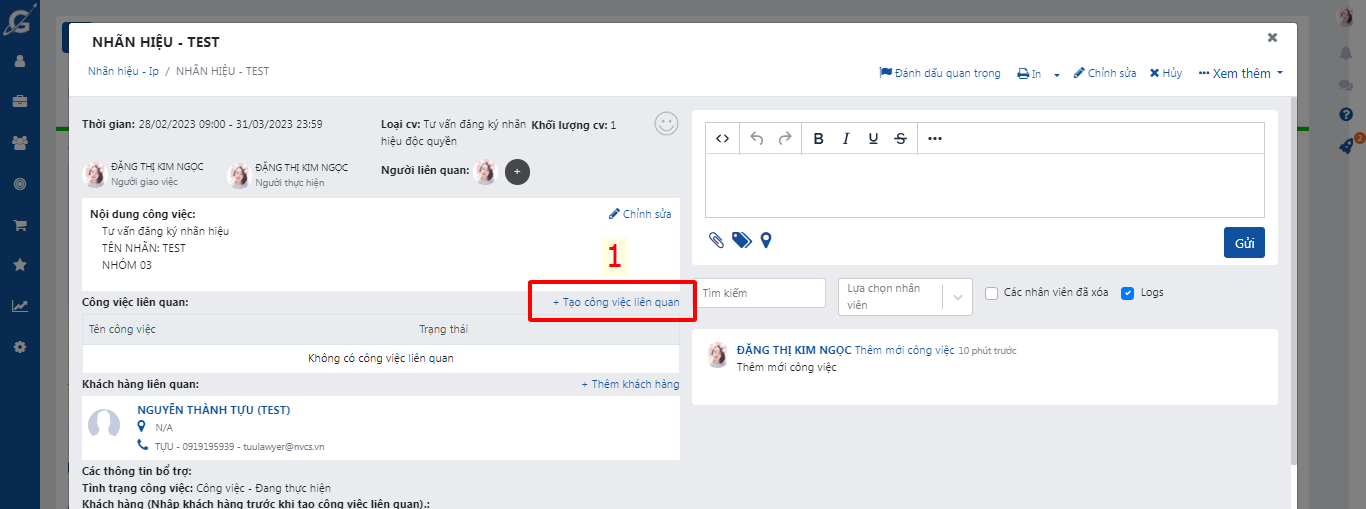Show more editor toolbar options
Viewport: 1366px width, 509px height.
point(935,138)
